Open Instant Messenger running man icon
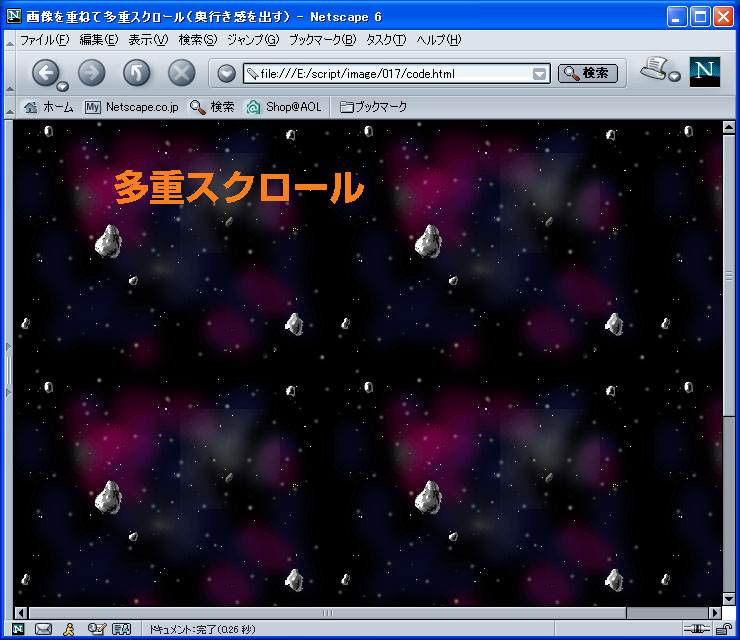740x640 pixels. pyautogui.click(x=69, y=629)
